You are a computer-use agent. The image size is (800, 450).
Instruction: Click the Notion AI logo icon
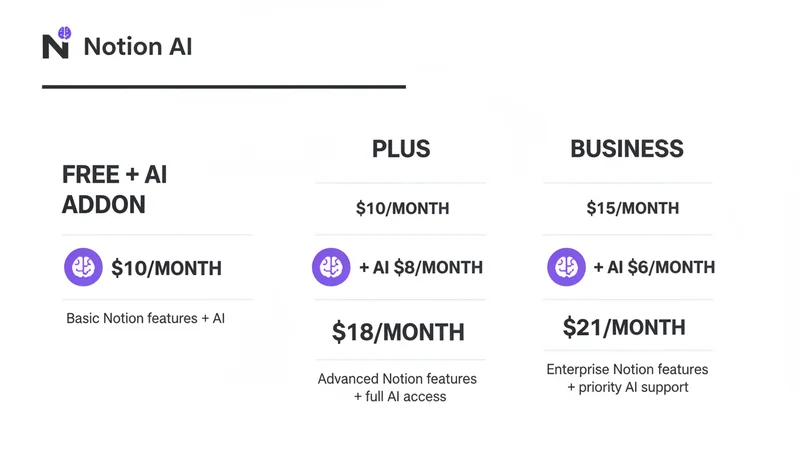pos(56,44)
